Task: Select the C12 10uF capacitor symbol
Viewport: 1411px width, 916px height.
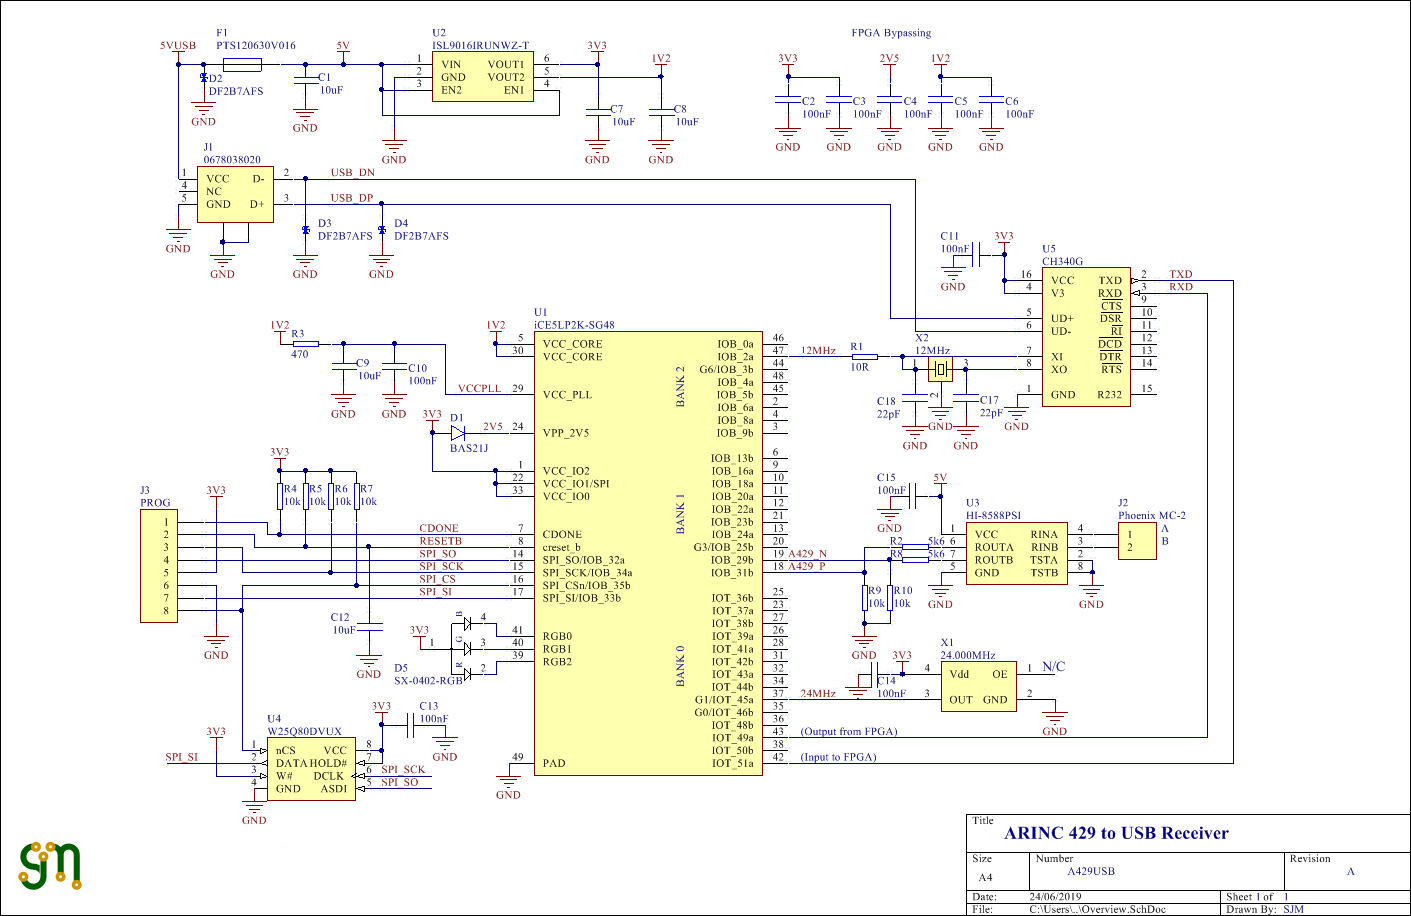Action: (369, 626)
